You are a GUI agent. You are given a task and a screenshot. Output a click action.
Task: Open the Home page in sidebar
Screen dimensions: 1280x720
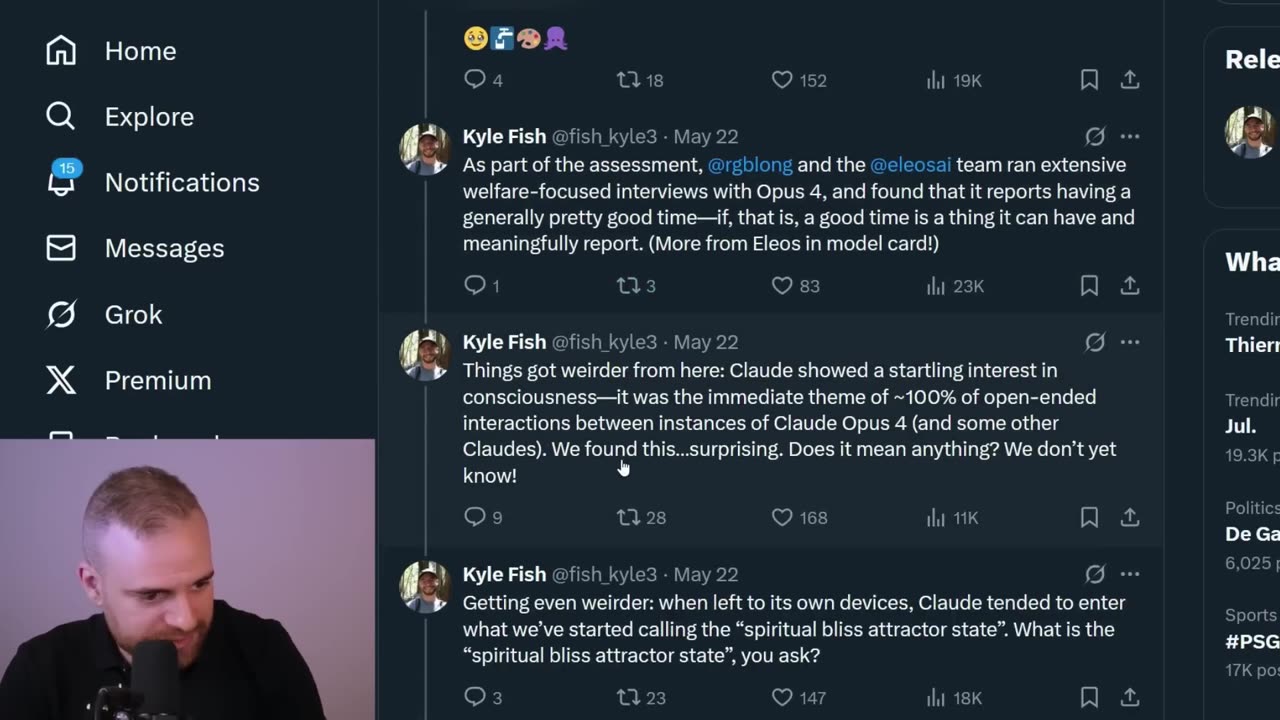[x=110, y=51]
